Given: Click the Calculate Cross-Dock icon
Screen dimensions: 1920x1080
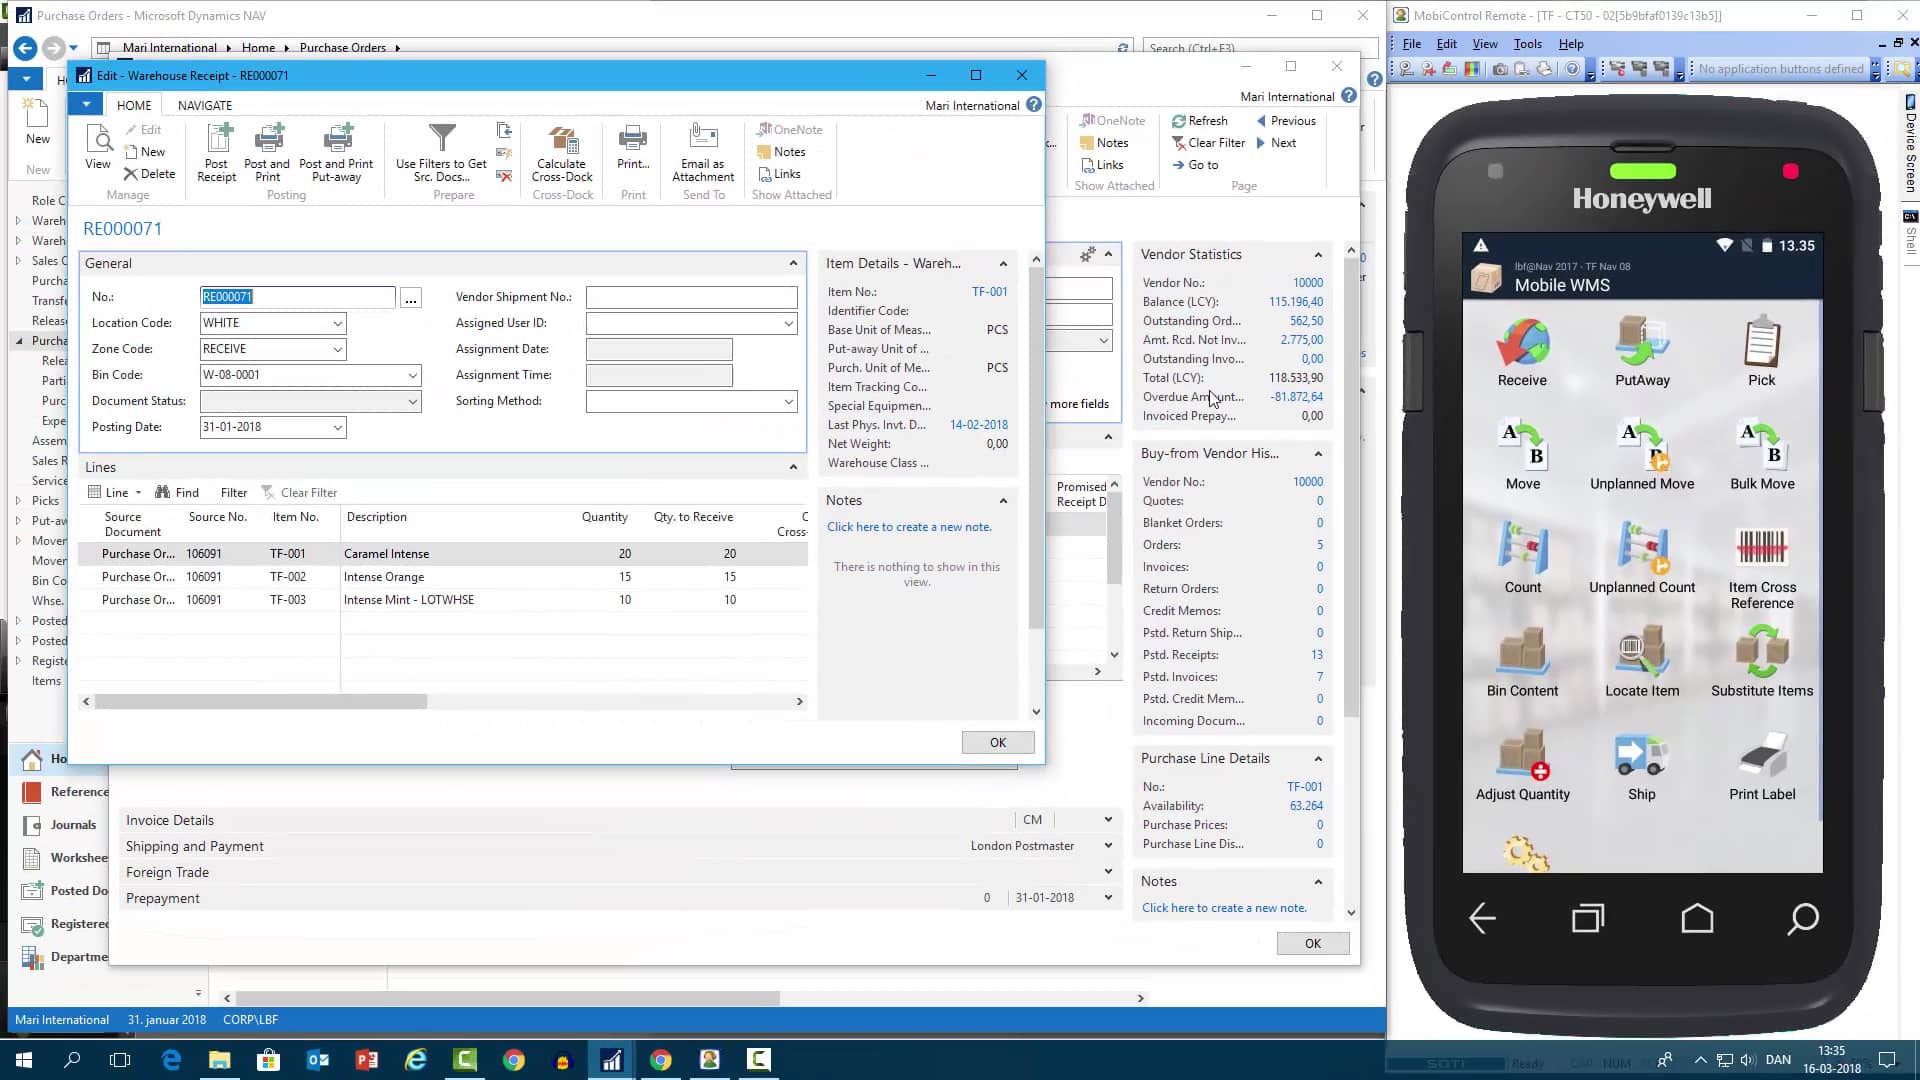Looking at the screenshot, I should (x=561, y=150).
